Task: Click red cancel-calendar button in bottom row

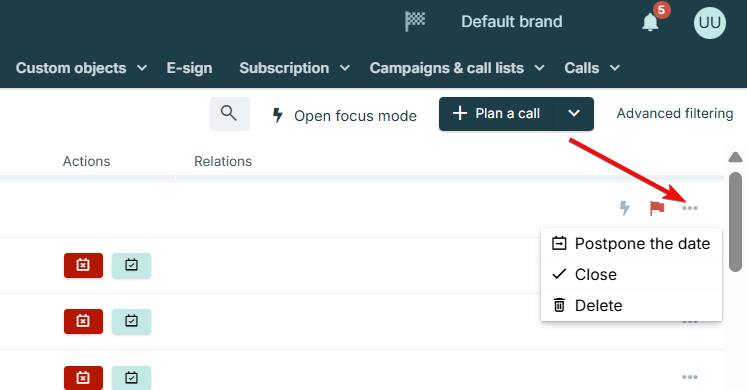Action: [83, 378]
